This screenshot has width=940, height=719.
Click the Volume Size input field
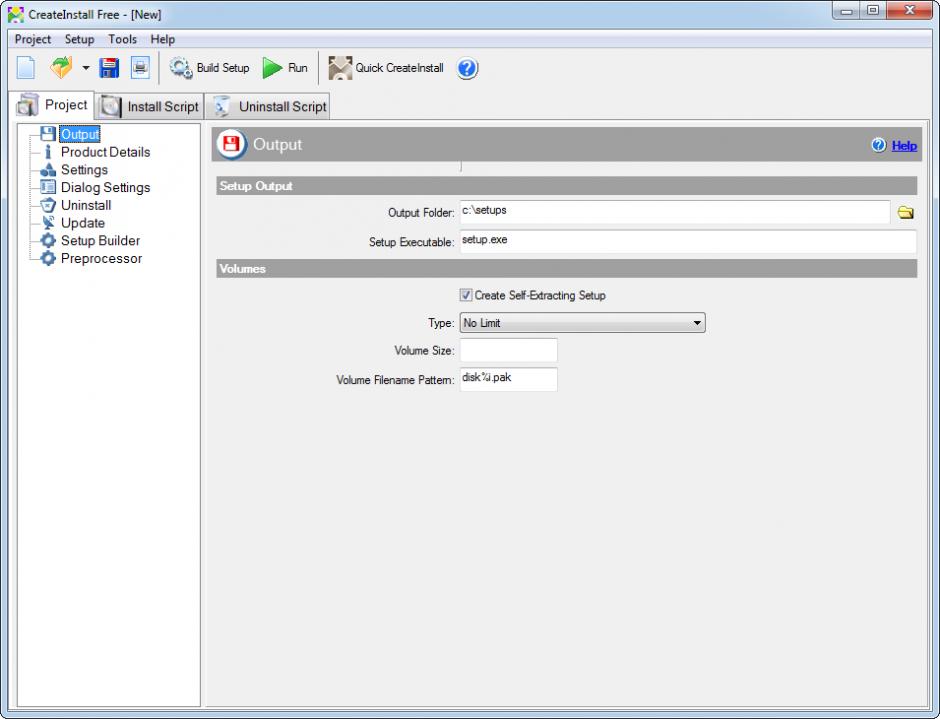[508, 350]
